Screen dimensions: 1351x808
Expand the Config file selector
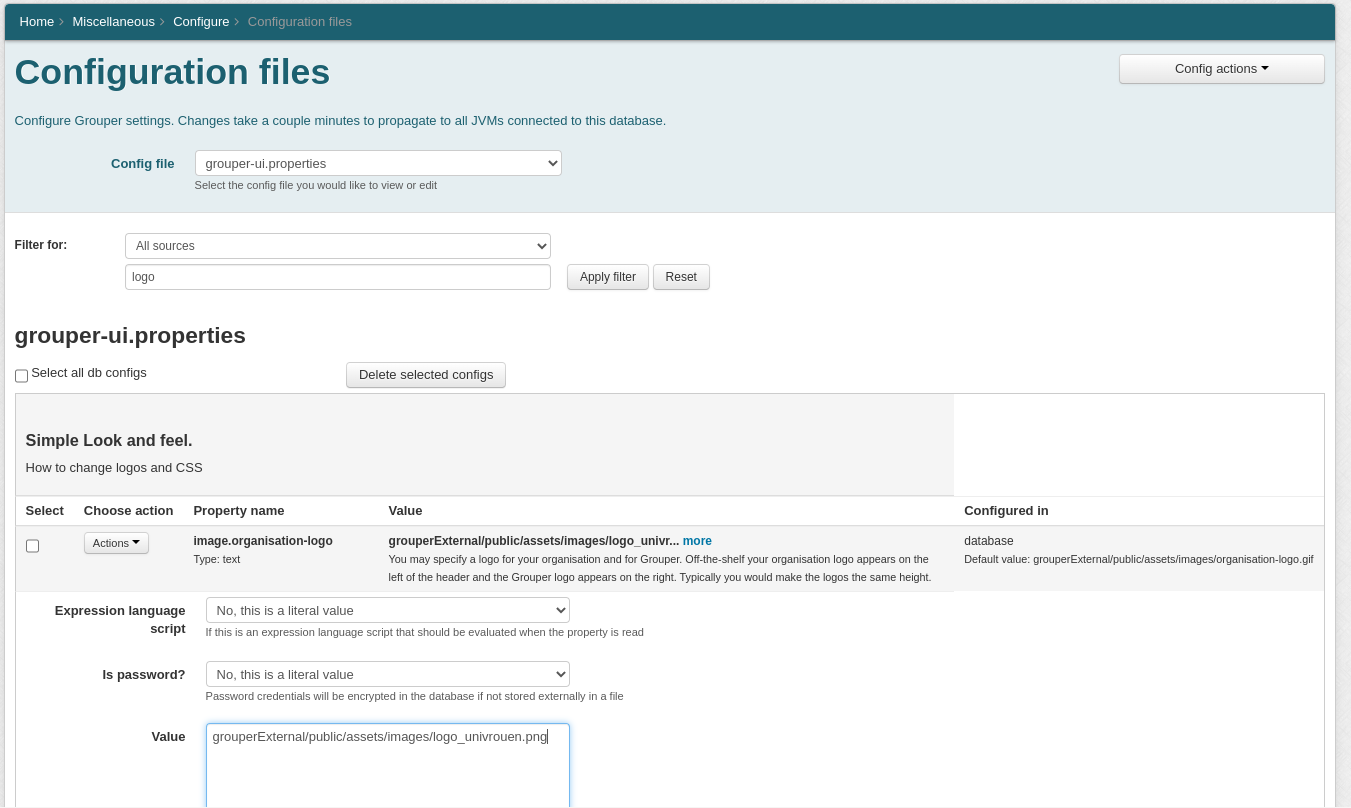[378, 163]
